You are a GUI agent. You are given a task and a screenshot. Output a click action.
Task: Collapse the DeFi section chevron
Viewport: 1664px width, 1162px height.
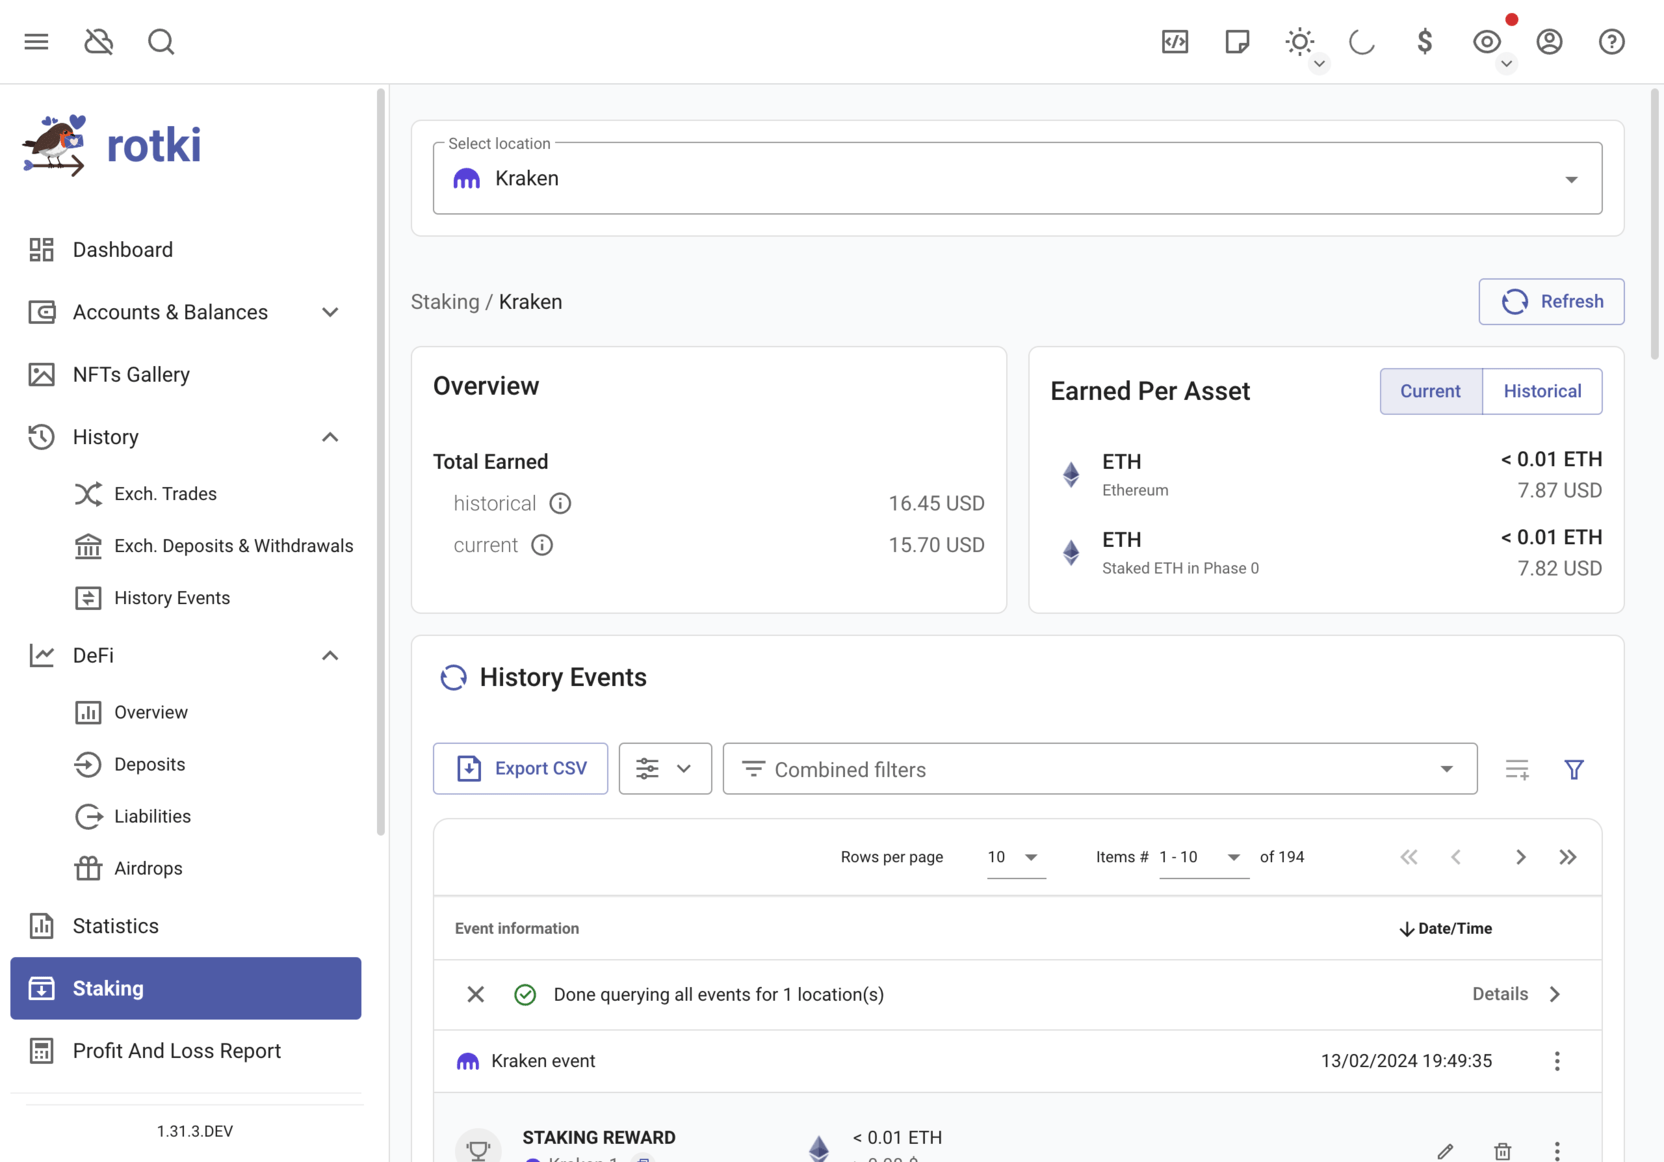click(x=330, y=655)
